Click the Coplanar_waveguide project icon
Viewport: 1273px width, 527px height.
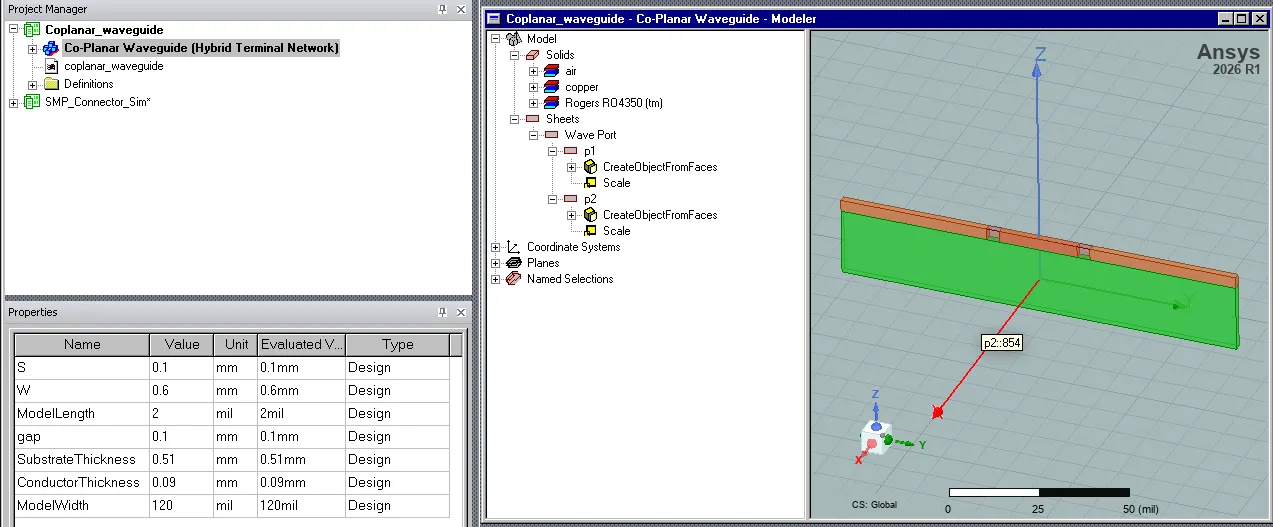pos(32,30)
